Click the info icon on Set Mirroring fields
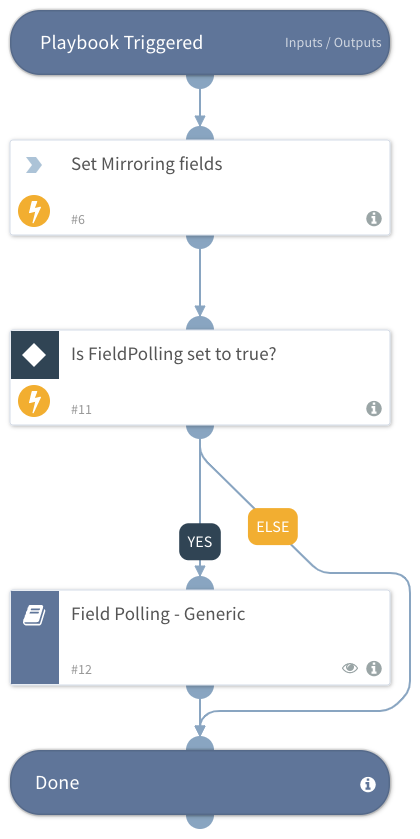Image resolution: width=420 pixels, height=839 pixels. coord(373,218)
